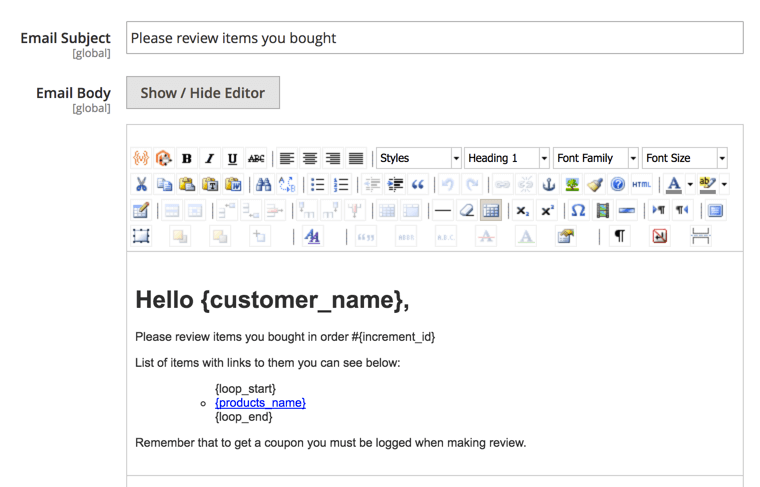Apply subscript formatting
760x487 pixels.
coord(522,210)
